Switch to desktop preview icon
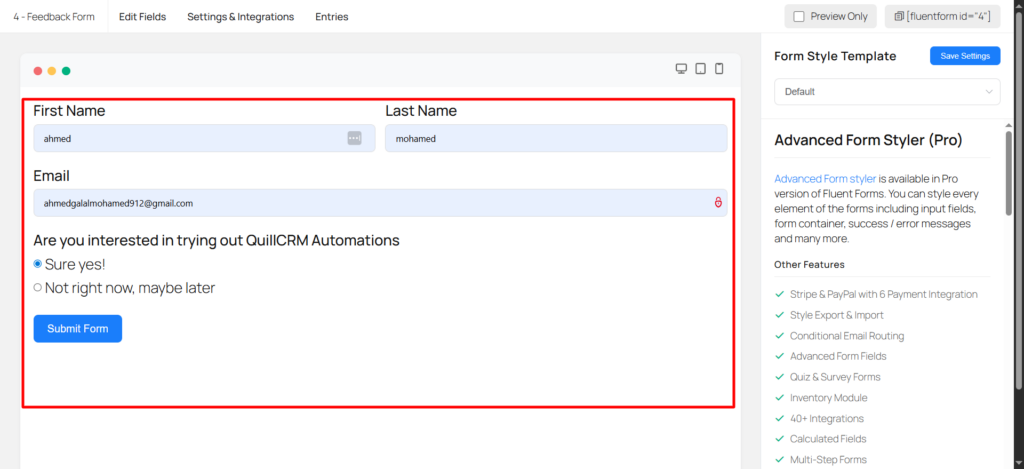 (x=681, y=69)
